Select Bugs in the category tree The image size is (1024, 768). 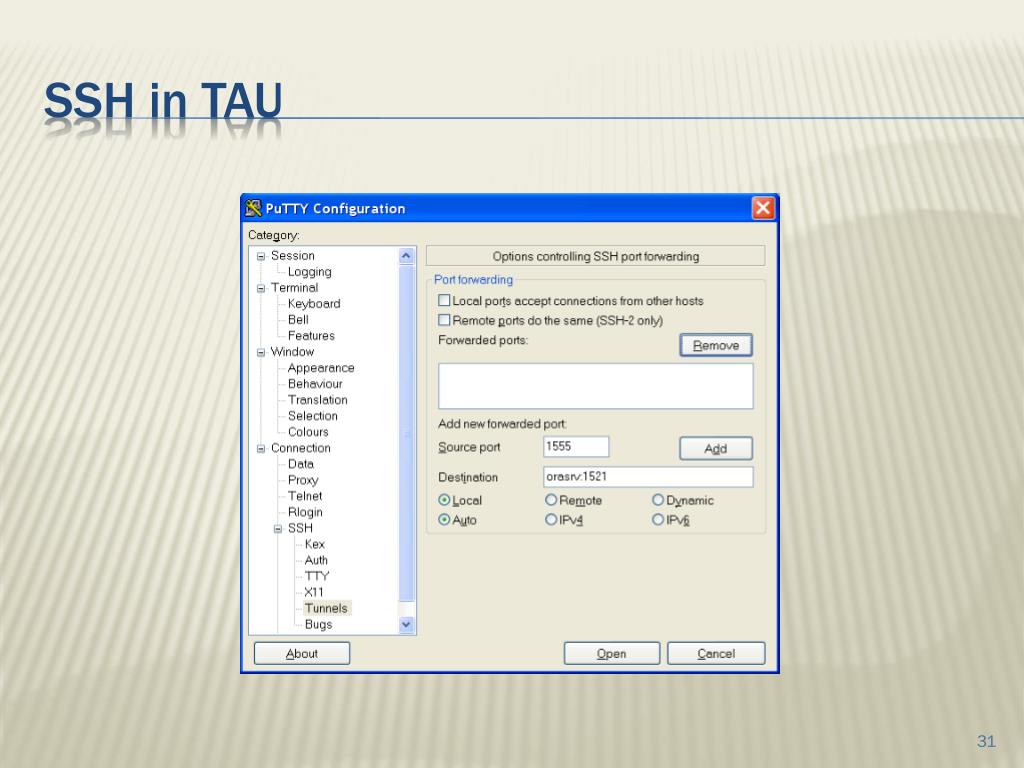pyautogui.click(x=318, y=625)
